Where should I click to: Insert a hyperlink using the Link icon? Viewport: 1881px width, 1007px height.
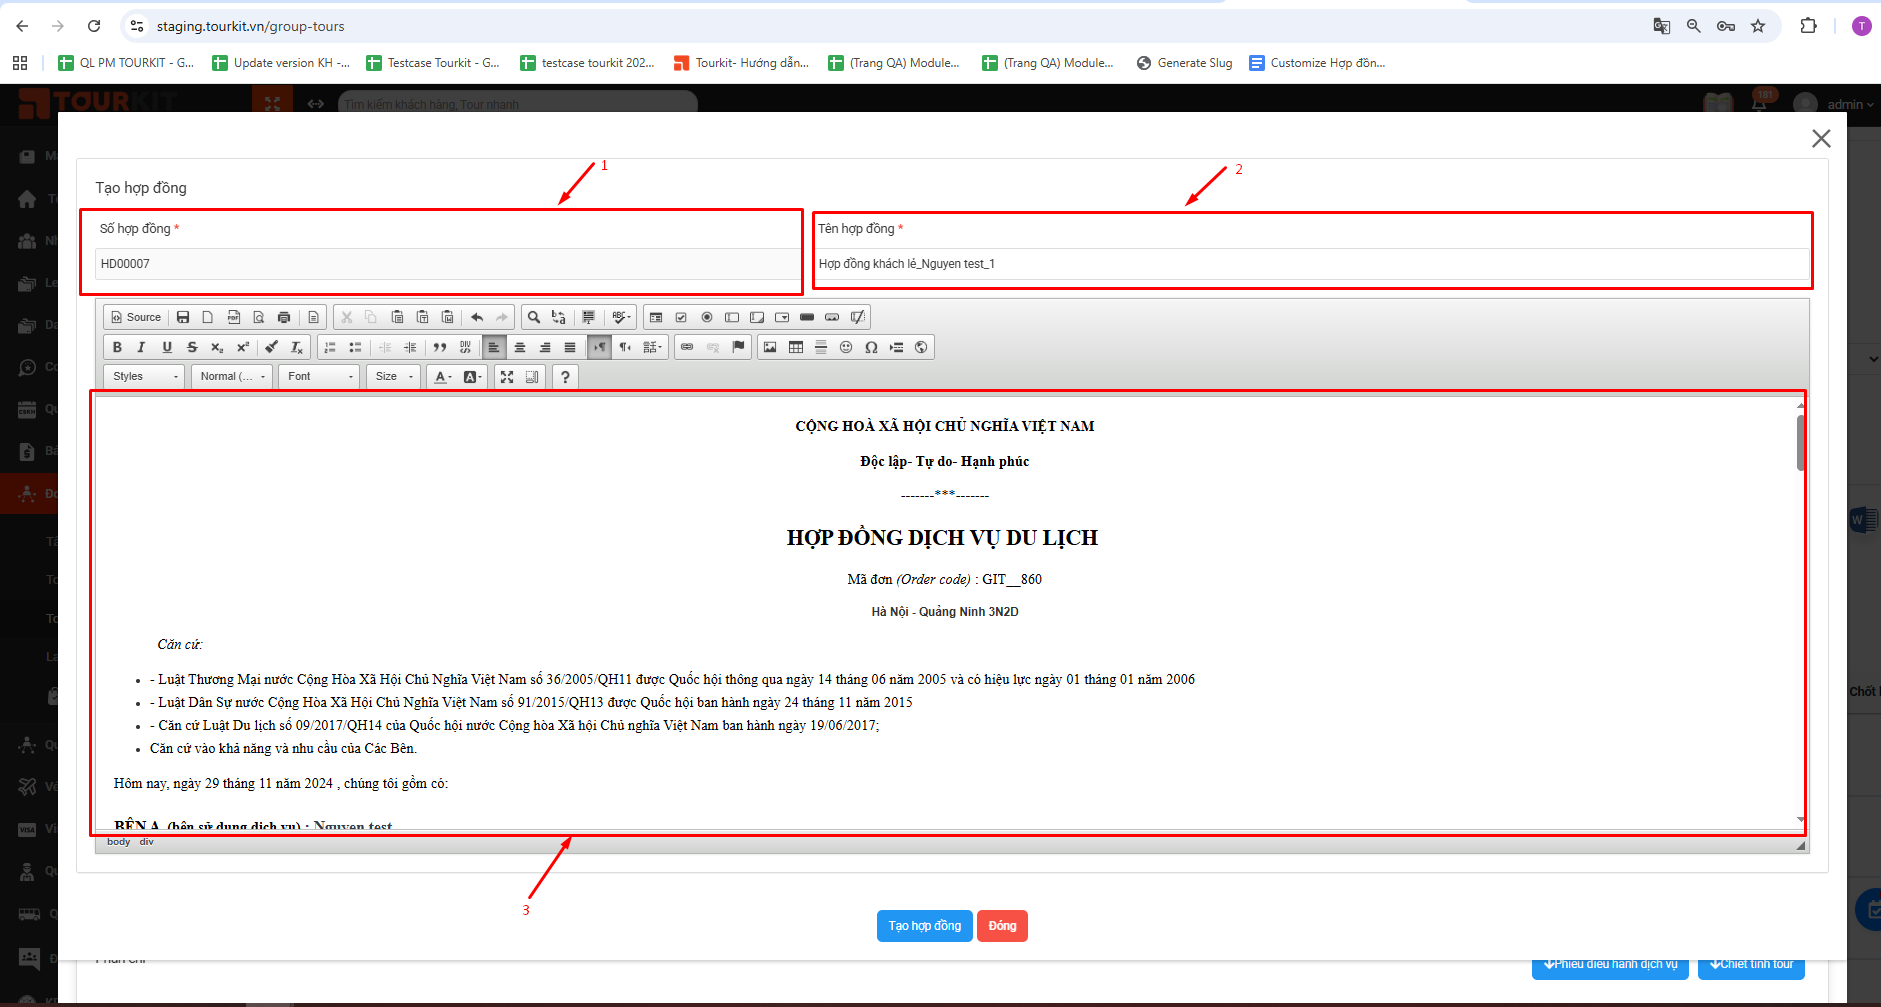point(687,347)
